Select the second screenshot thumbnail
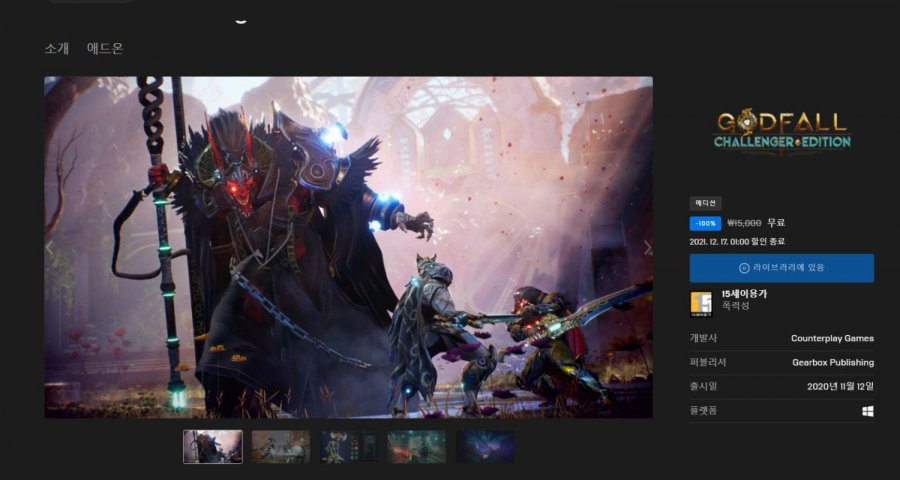 [281, 447]
